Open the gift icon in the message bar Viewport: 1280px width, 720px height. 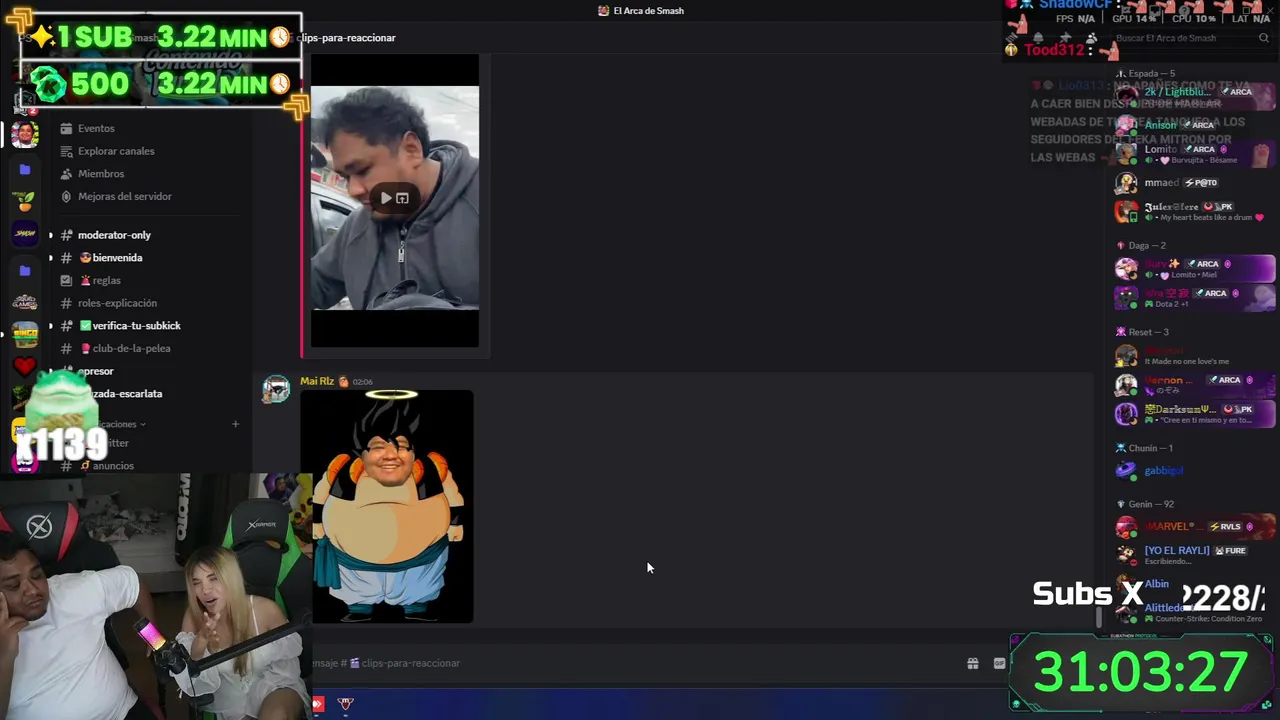[972, 663]
